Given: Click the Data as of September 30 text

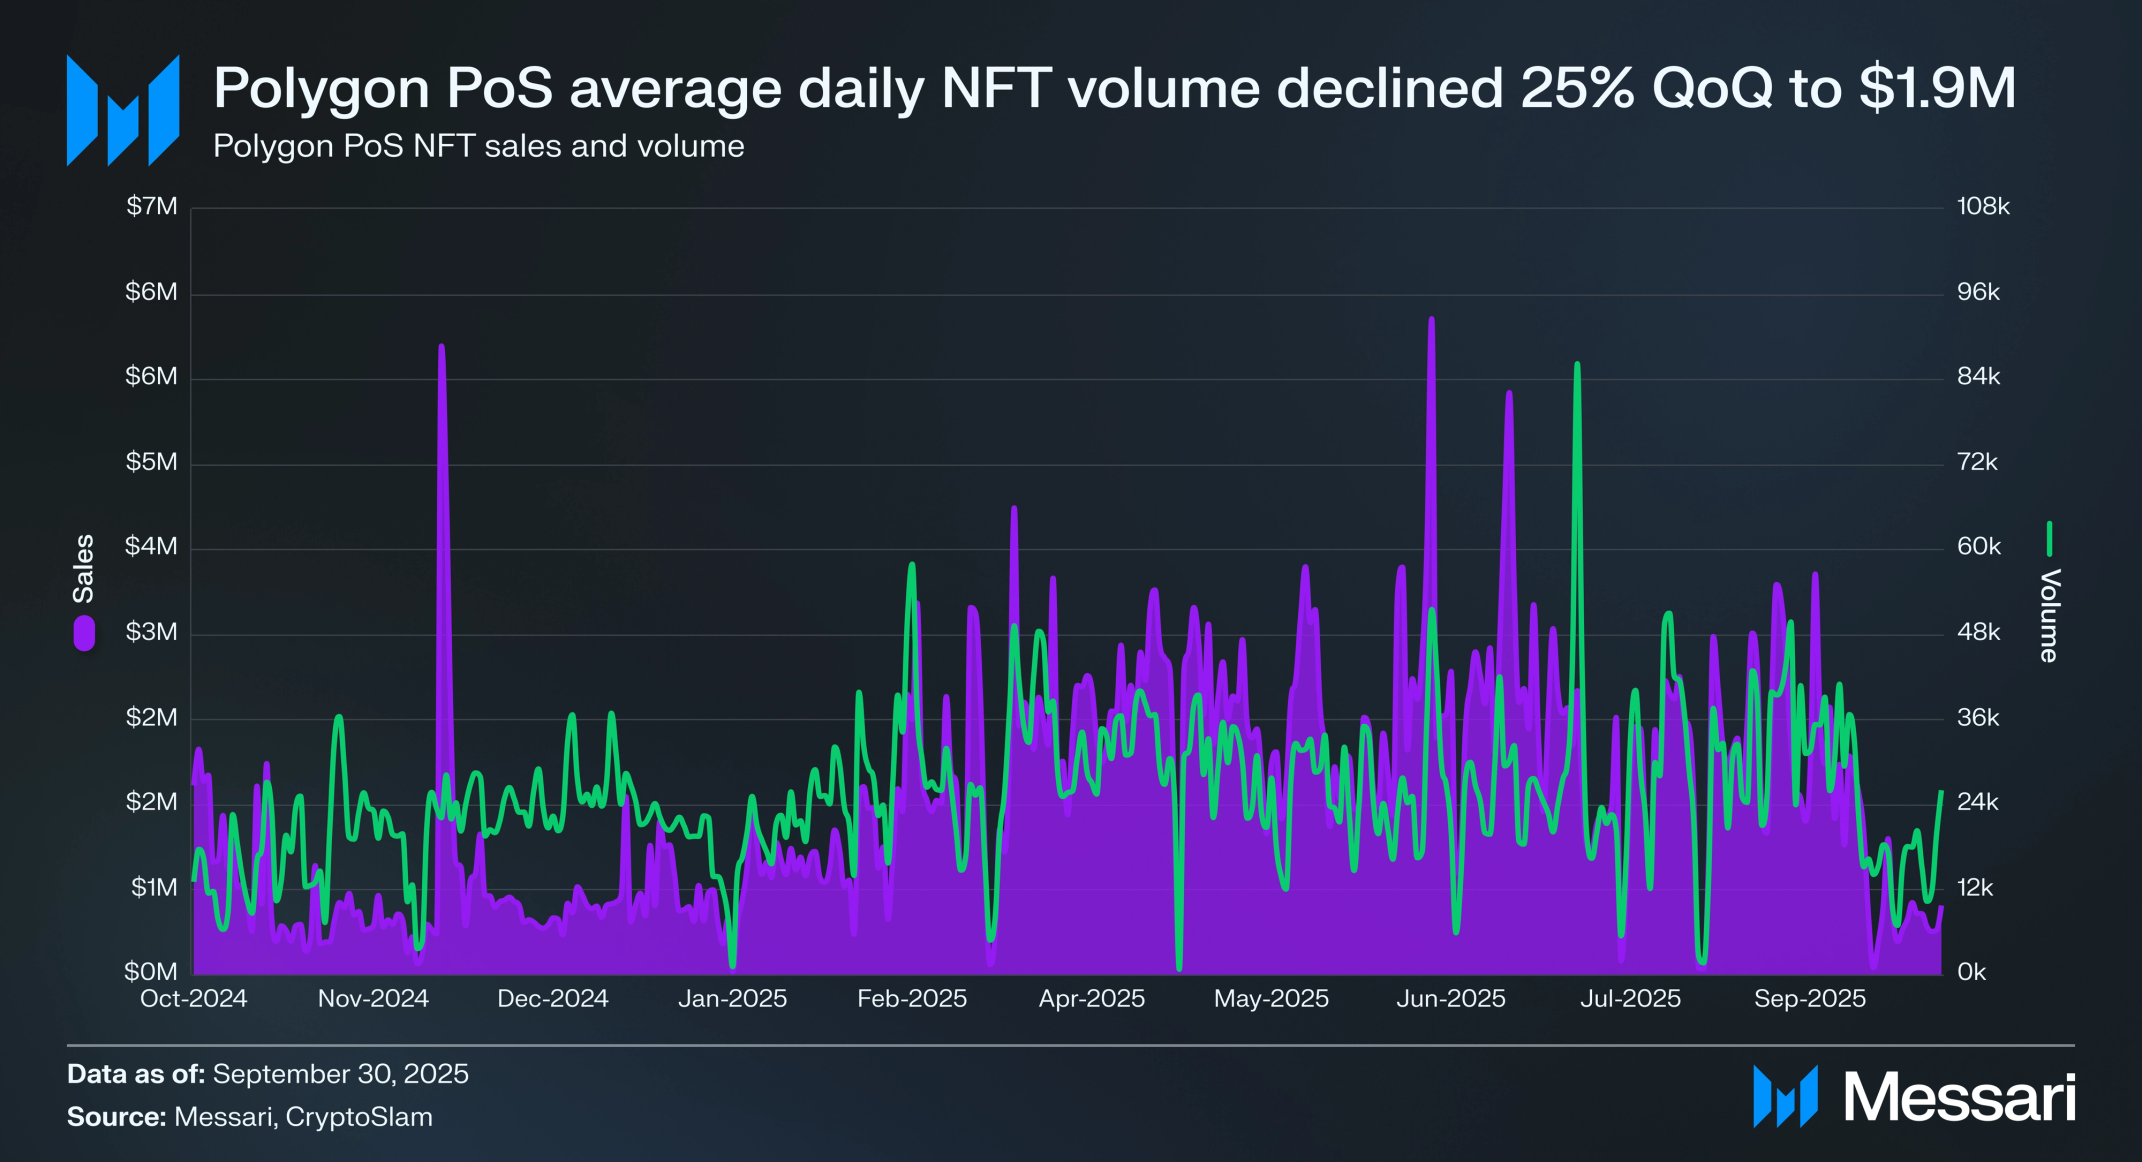Looking at the screenshot, I should pos(268,1074).
